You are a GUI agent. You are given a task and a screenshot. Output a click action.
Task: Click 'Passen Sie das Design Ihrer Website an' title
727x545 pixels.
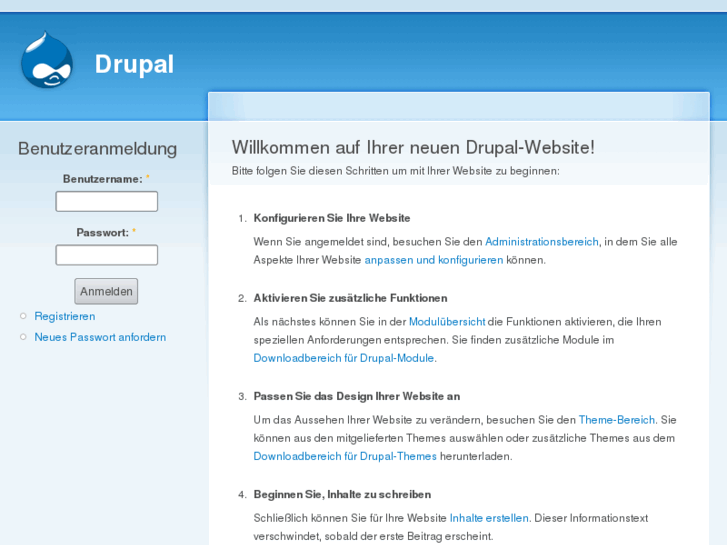tap(357, 396)
